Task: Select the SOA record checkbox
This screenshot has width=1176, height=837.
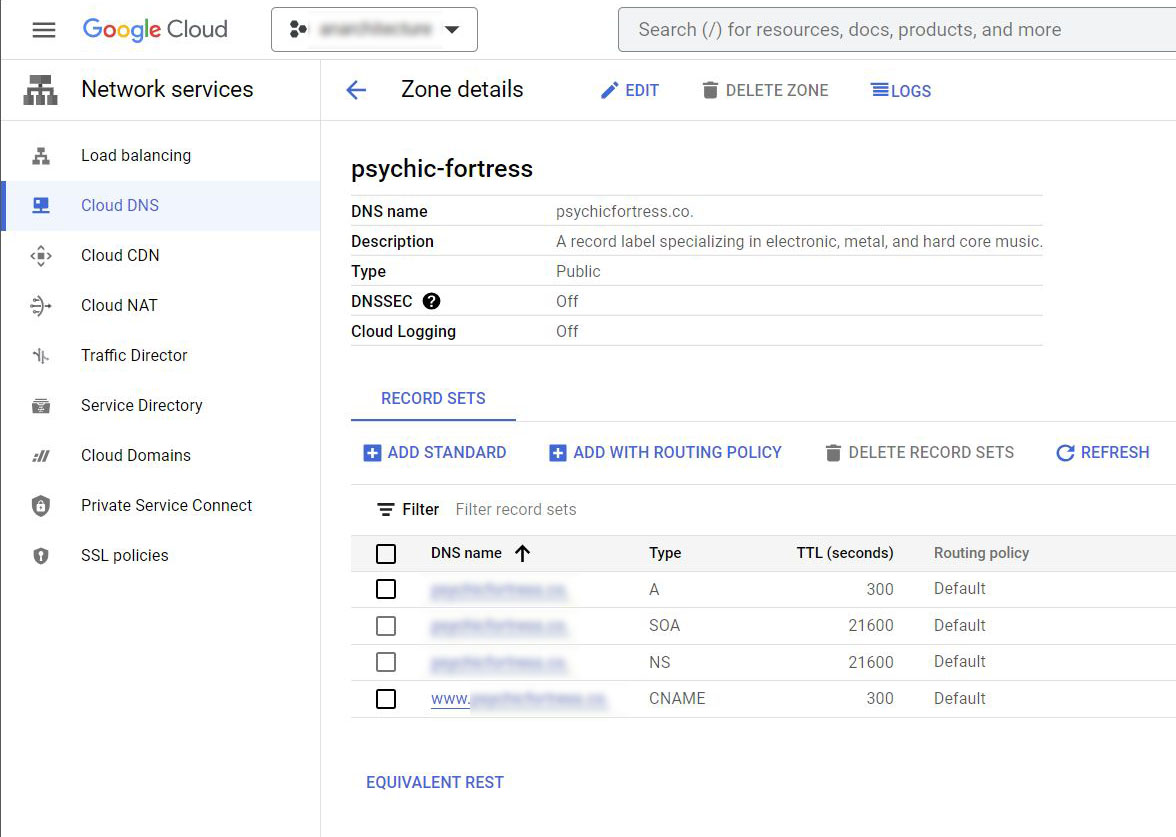Action: (x=386, y=626)
